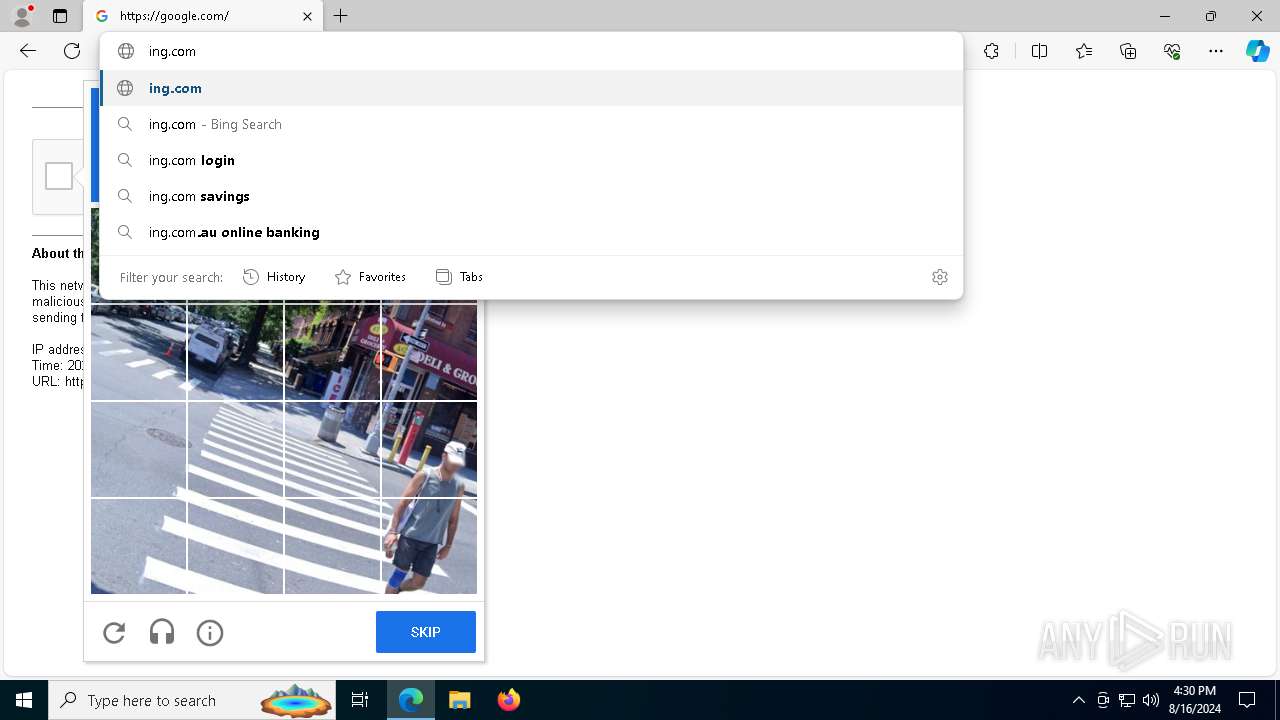Open File Explorer taskbar icon
The width and height of the screenshot is (1280, 720).
(459, 700)
